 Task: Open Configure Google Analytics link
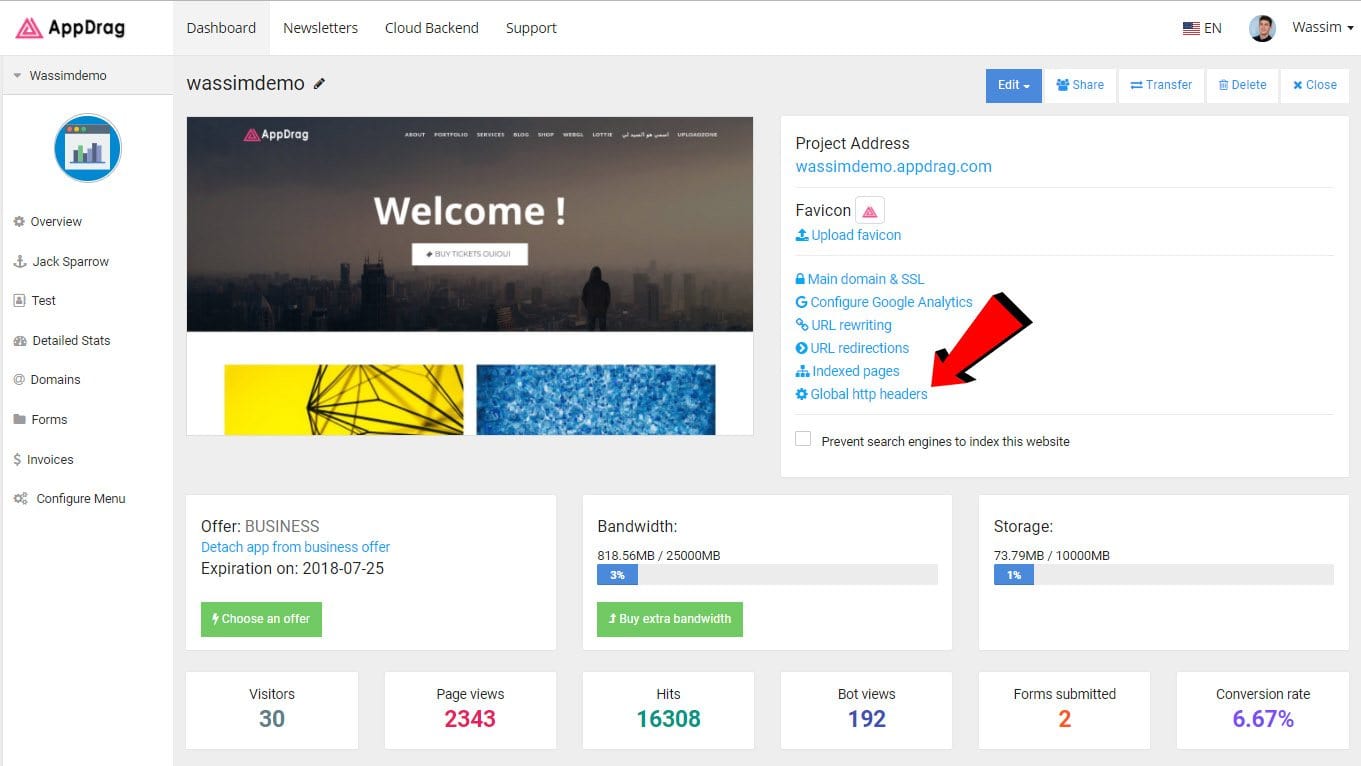884,302
